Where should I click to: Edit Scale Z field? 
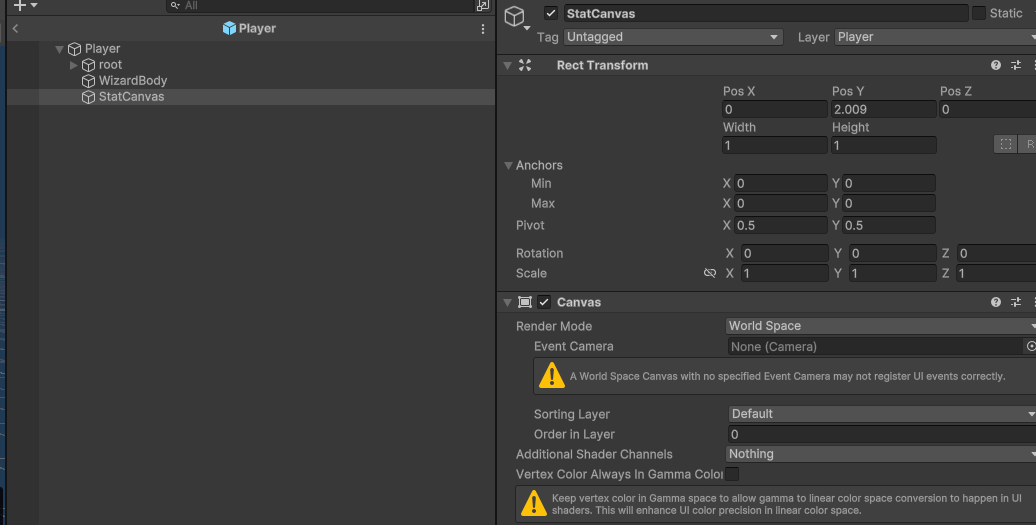(x=996, y=273)
